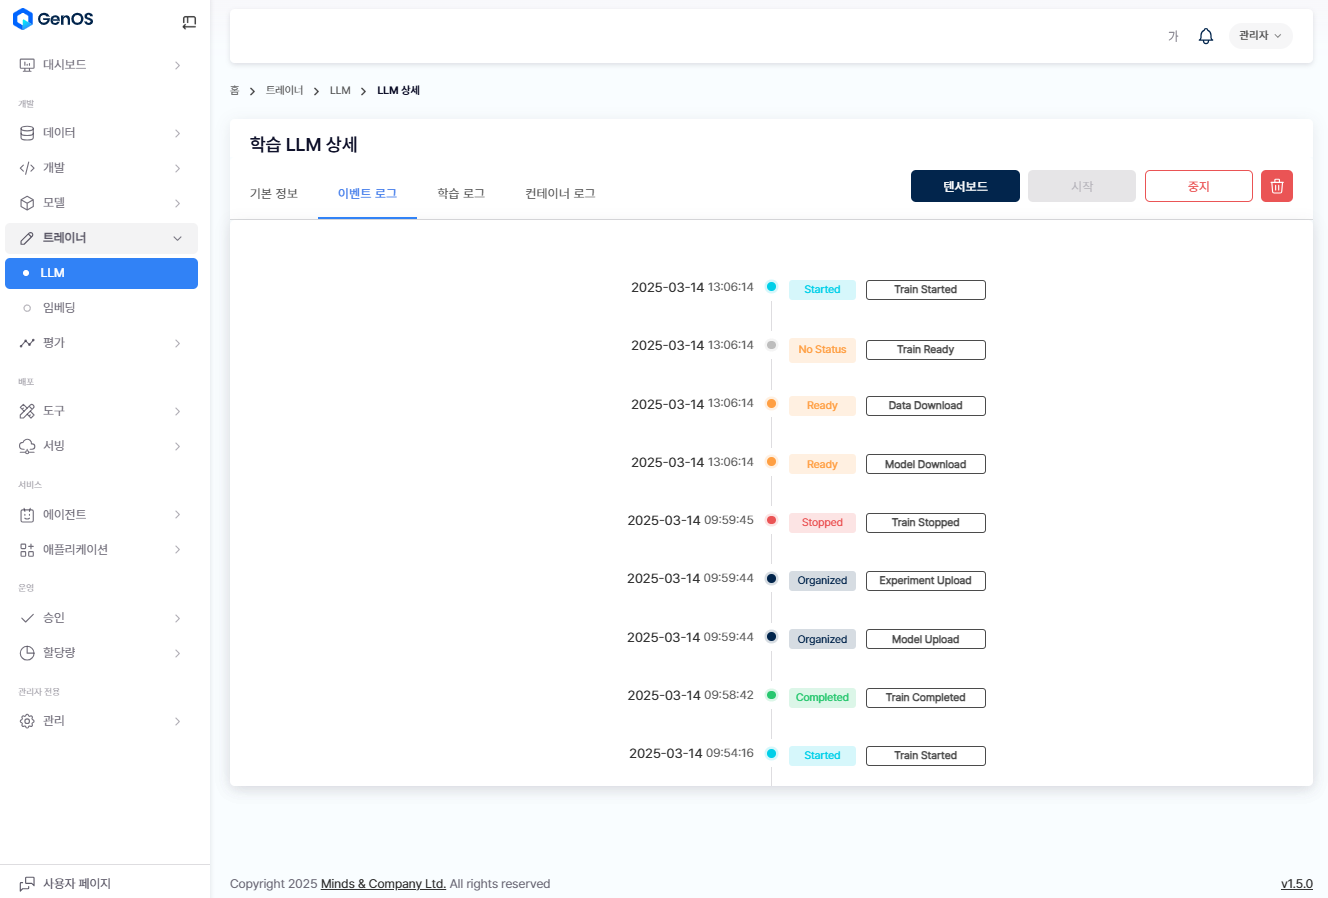Collapse the sidebar with the top toggle icon
Screen dimensions: 1328x898
pyautogui.click(x=189, y=22)
